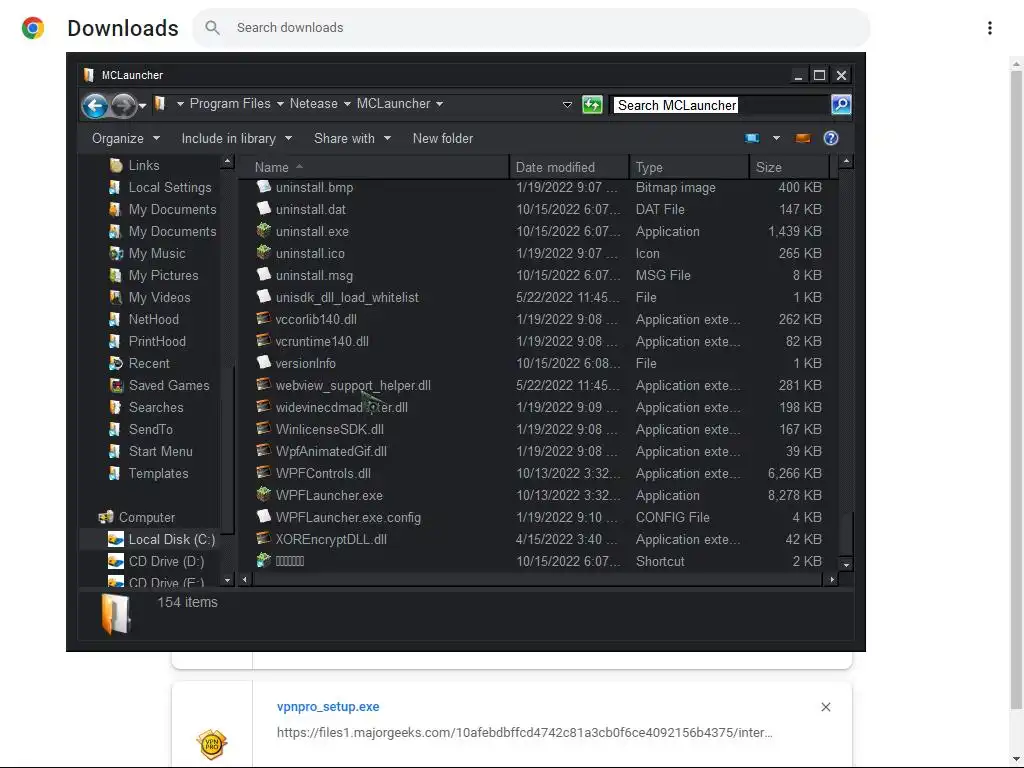Click file list scroll-down arrow
The height and width of the screenshot is (768, 1024).
click(846, 564)
